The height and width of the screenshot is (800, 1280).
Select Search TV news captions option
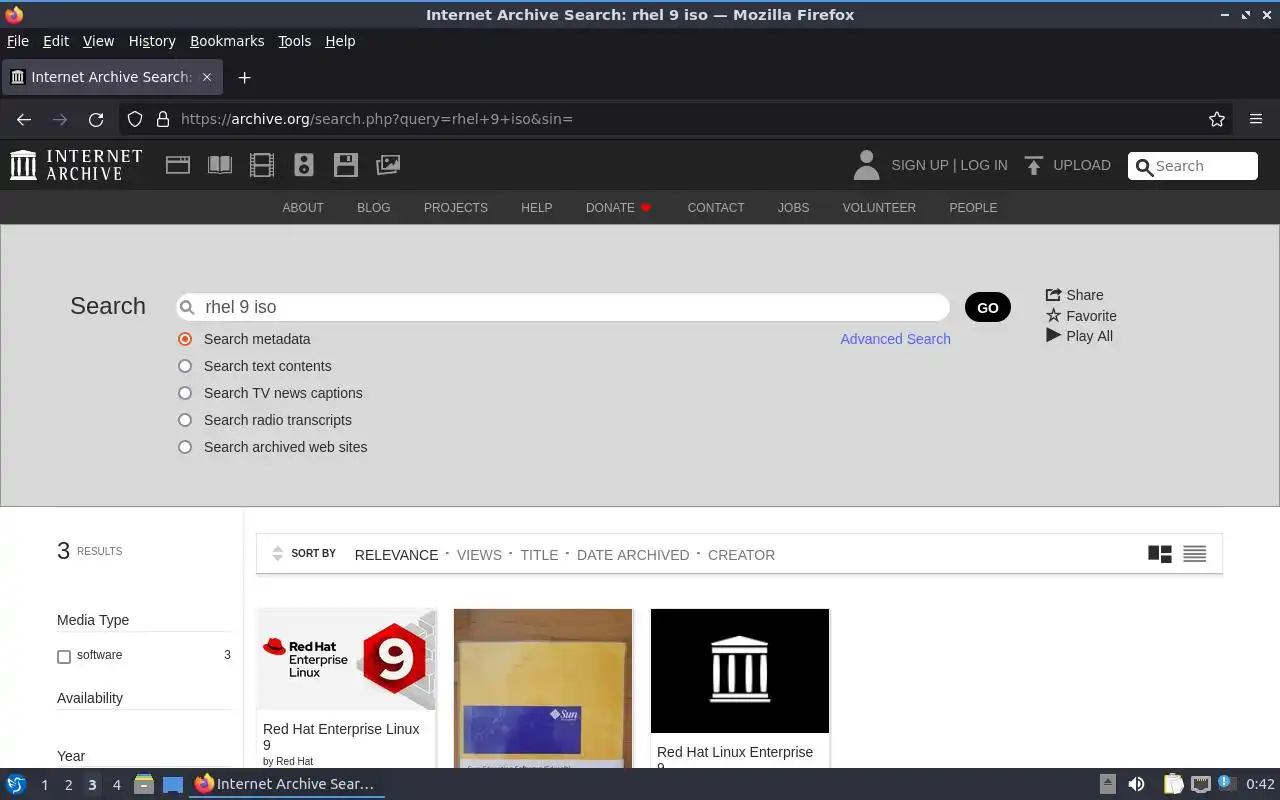(185, 393)
